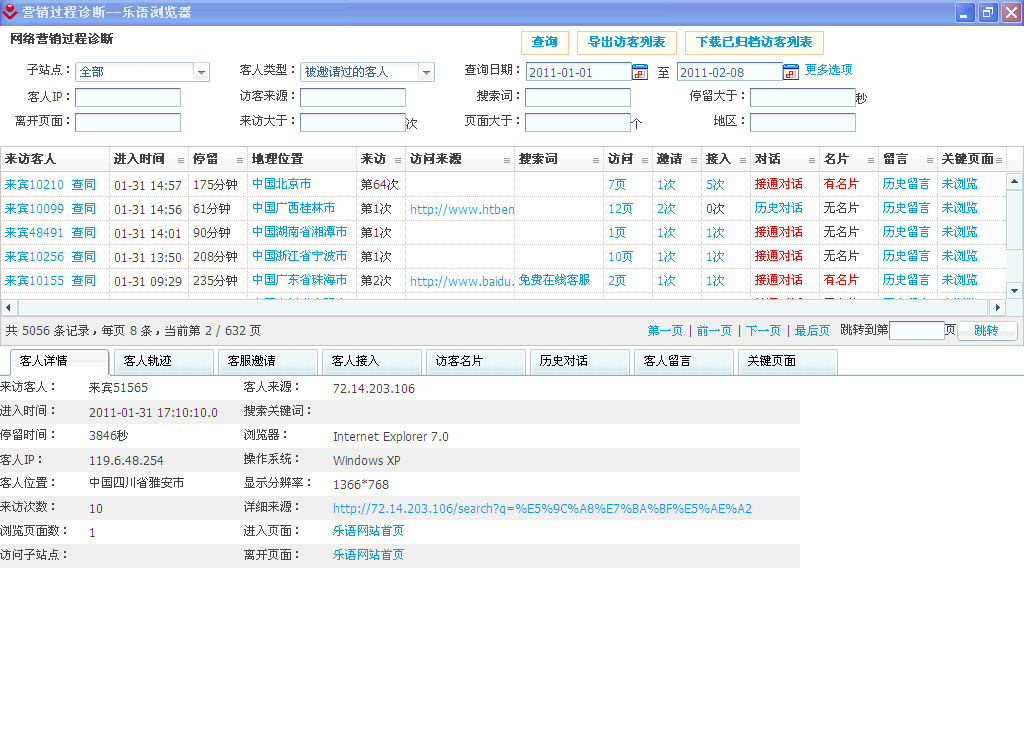
Task: Click 查同 next to 来宾10099
Action: pos(84,209)
